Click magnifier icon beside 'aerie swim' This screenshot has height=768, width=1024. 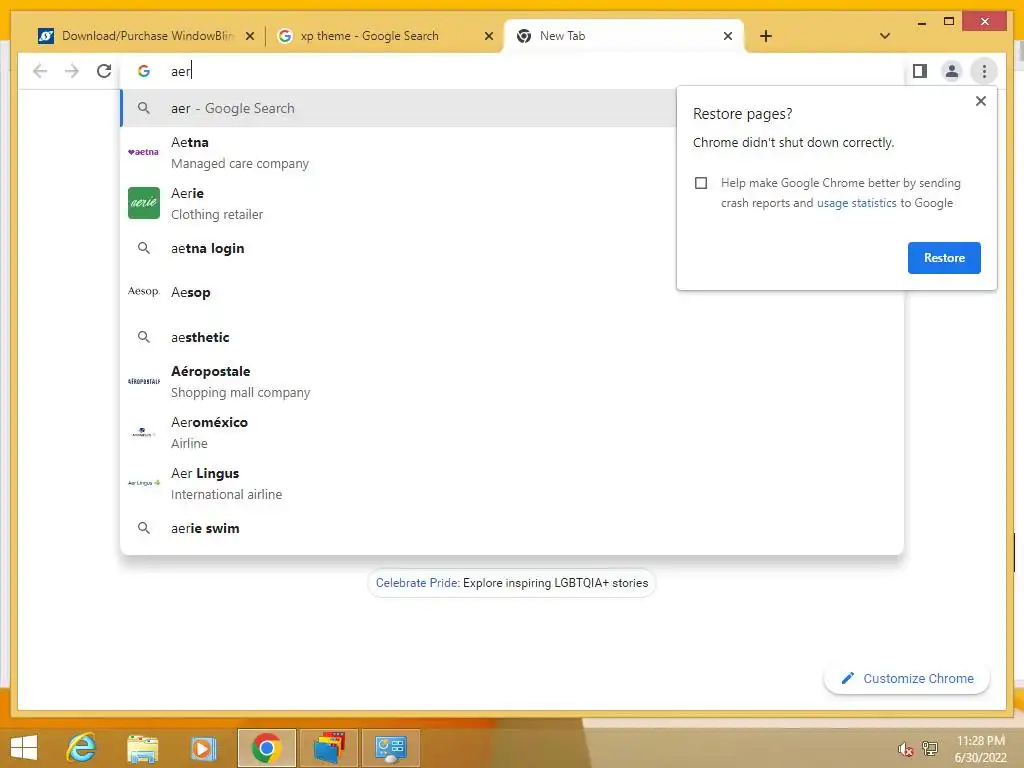(x=144, y=528)
